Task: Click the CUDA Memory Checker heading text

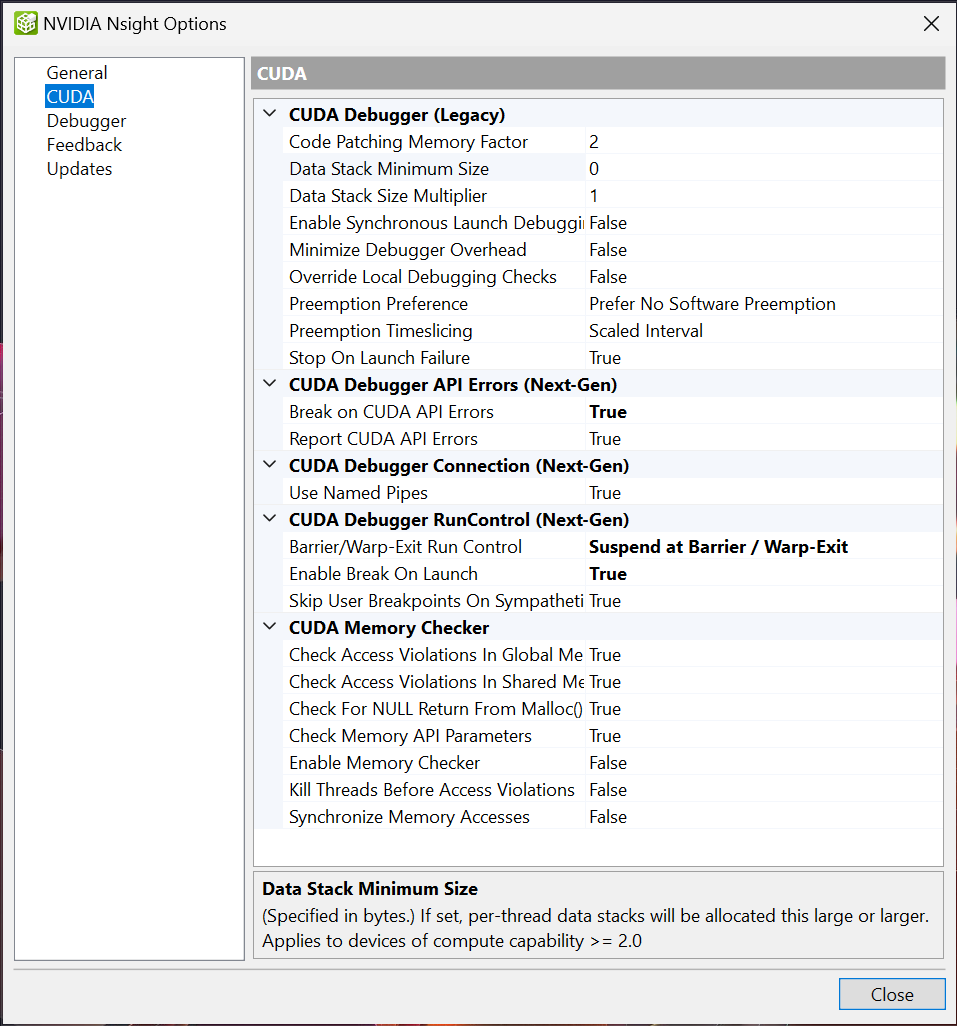Action: pyautogui.click(x=389, y=628)
